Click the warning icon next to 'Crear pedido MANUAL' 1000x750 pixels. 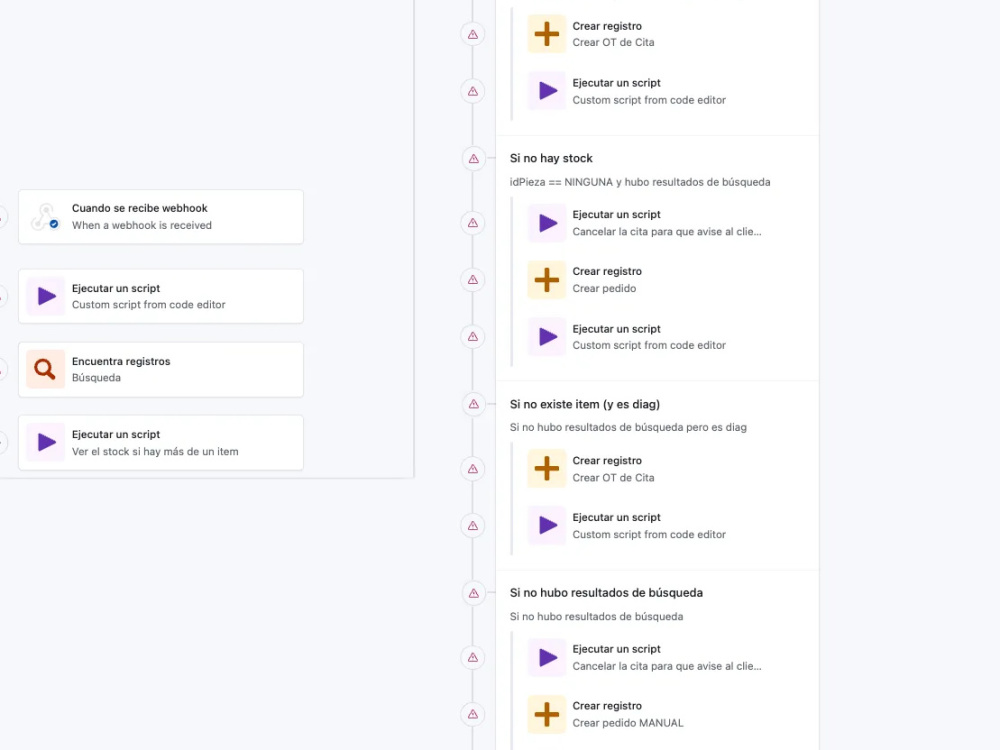click(x=473, y=714)
